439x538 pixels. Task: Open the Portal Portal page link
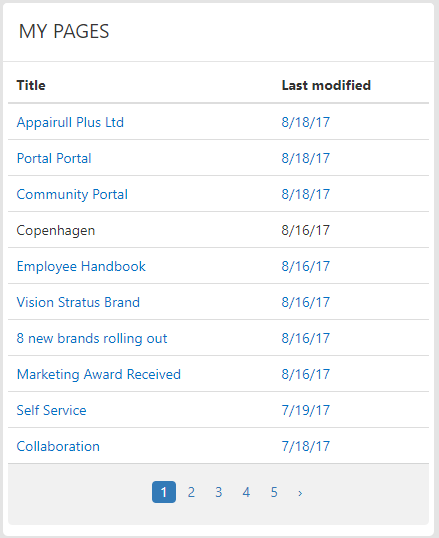54,159
